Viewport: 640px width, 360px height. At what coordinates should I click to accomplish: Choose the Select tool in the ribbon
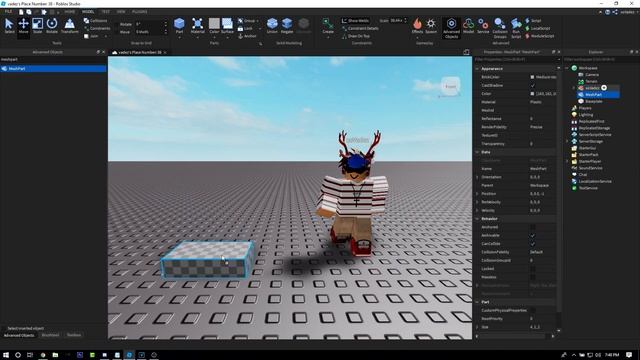tap(9, 26)
